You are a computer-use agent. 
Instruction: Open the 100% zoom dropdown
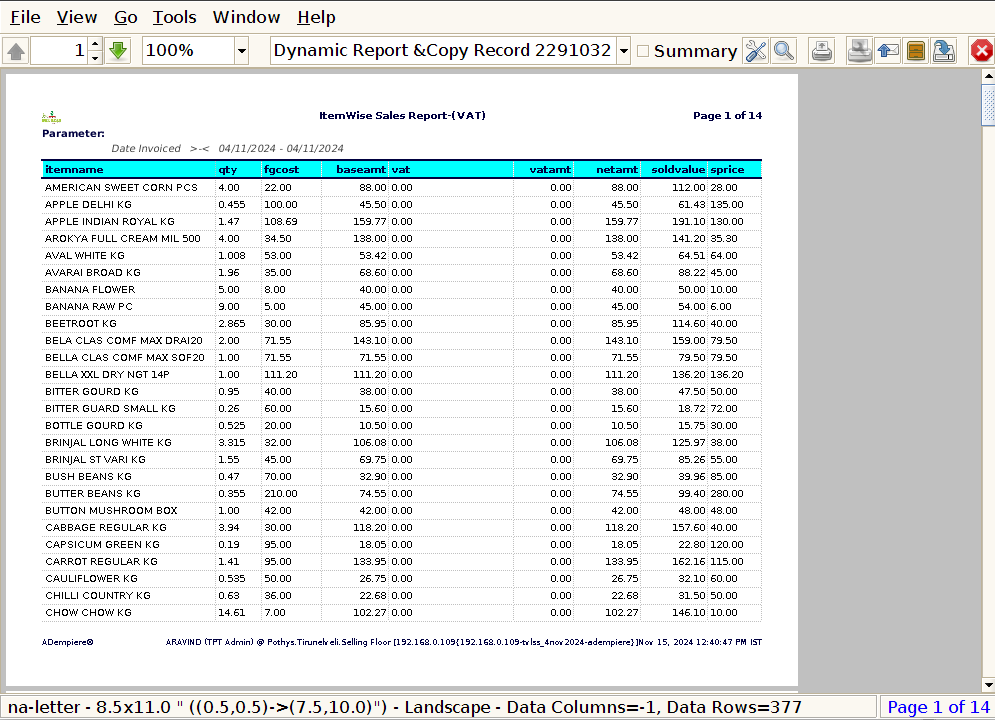pos(242,51)
